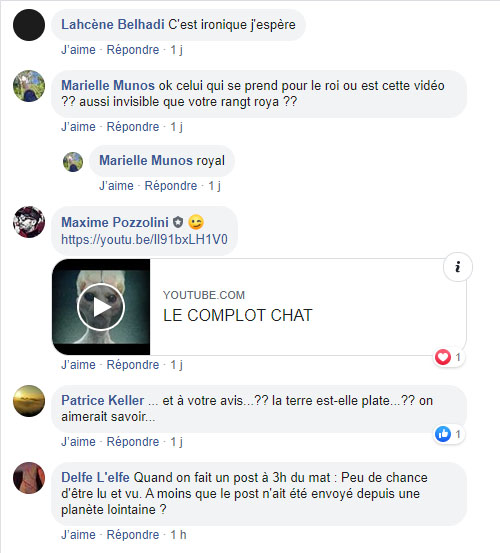This screenshot has width=500, height=553.
Task: Click the badge icon next to Maxime Pozzolini
Action: pyautogui.click(x=178, y=222)
